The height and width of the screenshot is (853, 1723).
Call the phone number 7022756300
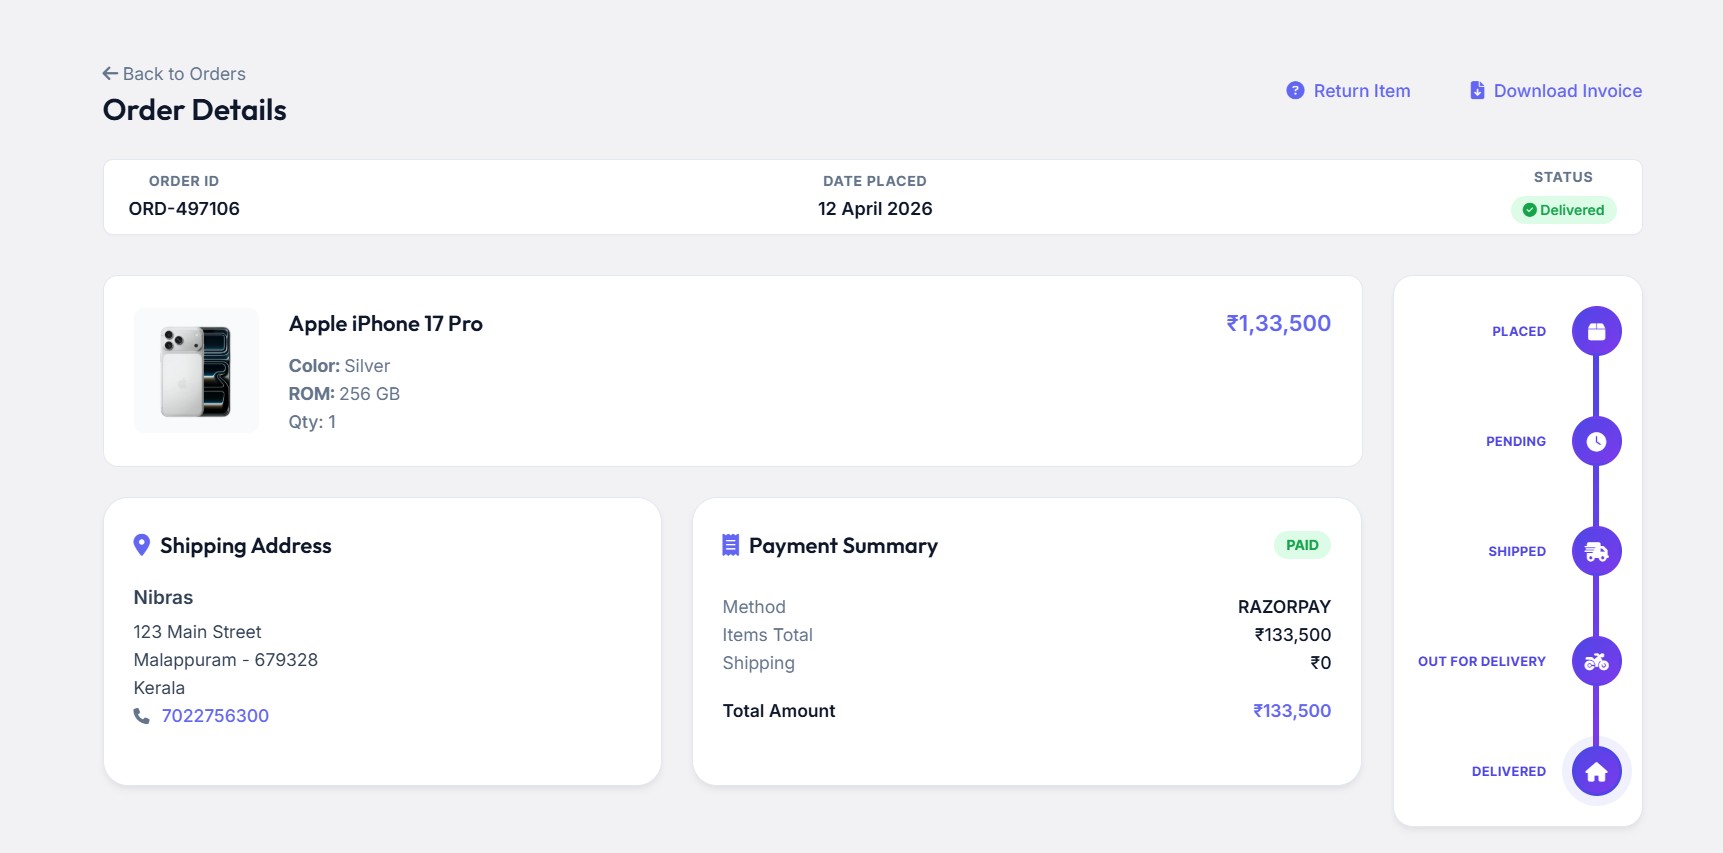pos(215,716)
